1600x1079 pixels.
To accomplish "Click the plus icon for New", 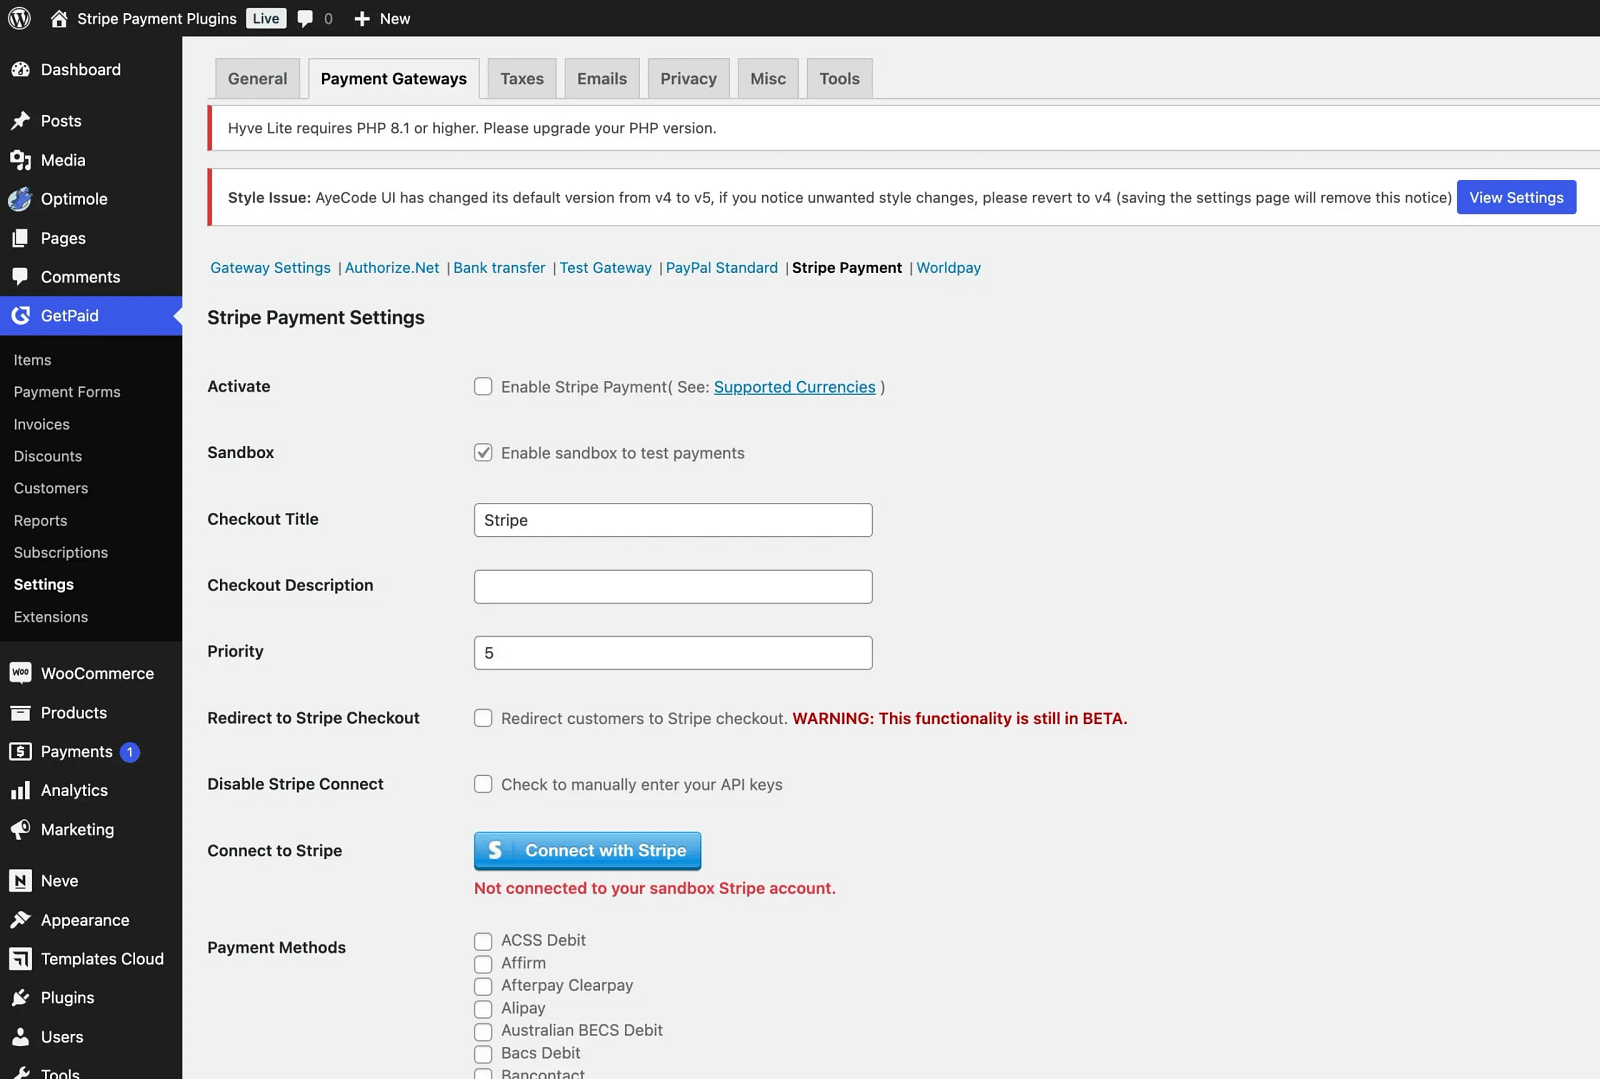I will [x=362, y=19].
